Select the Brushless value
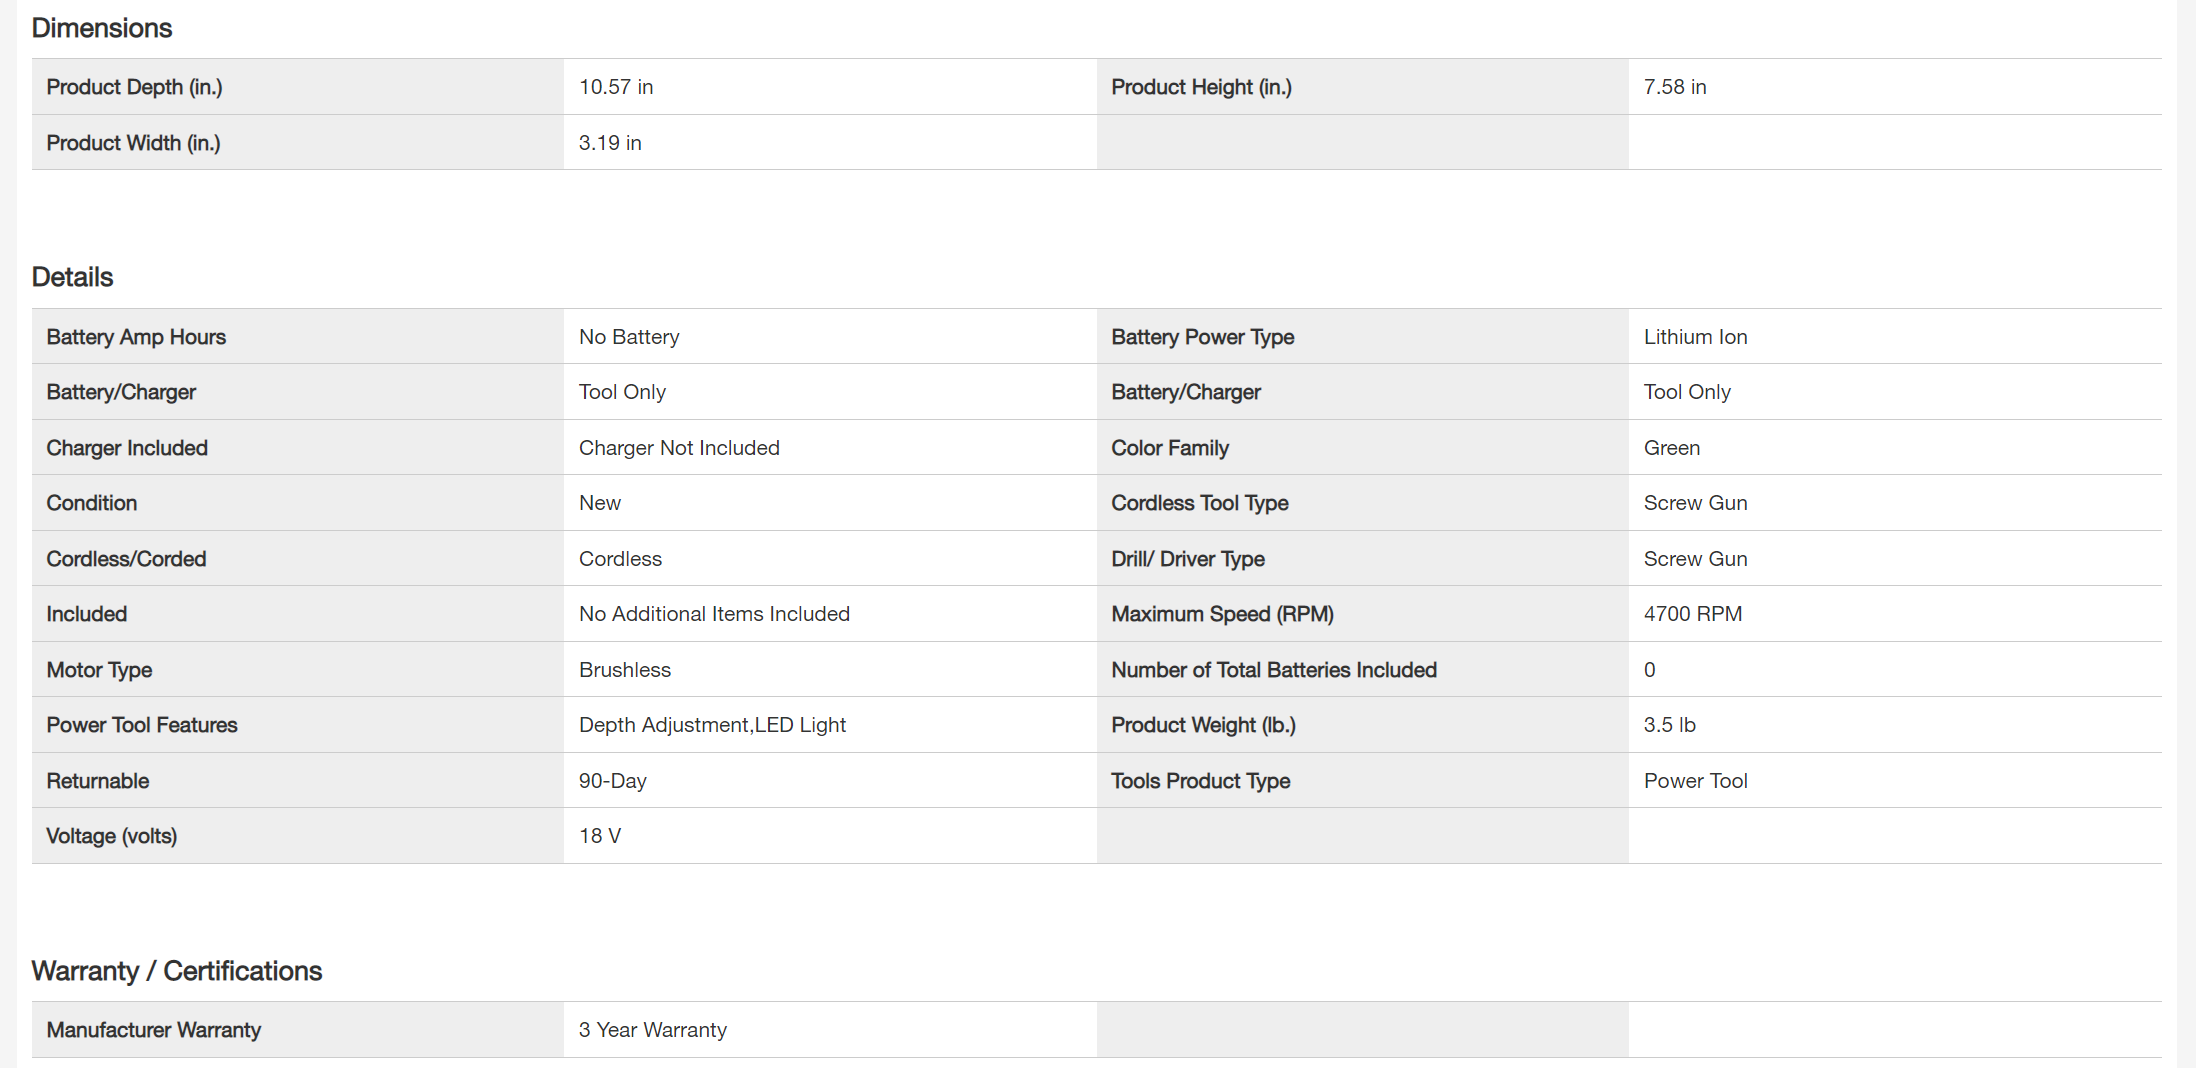The image size is (2196, 1068). click(625, 670)
